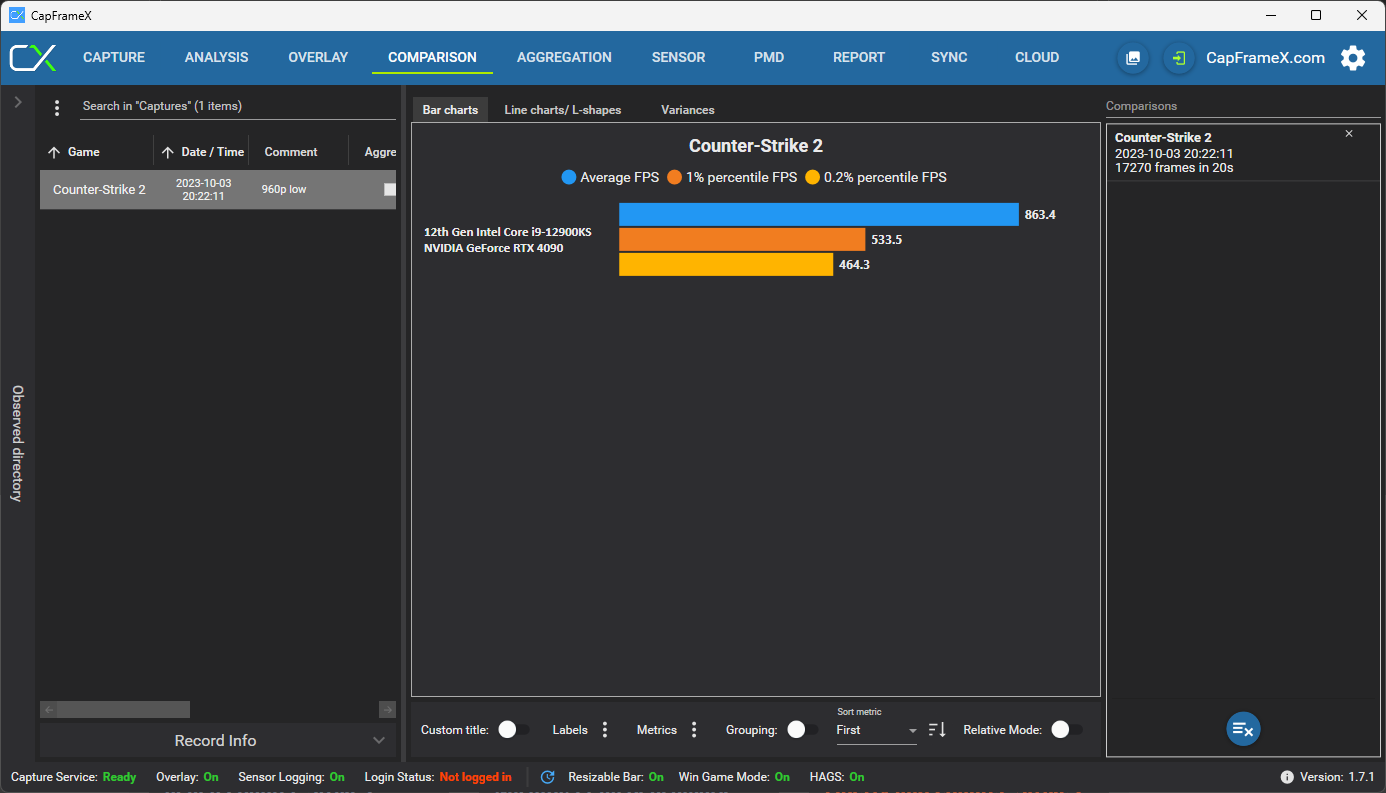Viewport: 1386px width, 793px height.
Task: Click the login arrow icon
Action: click(x=1180, y=58)
